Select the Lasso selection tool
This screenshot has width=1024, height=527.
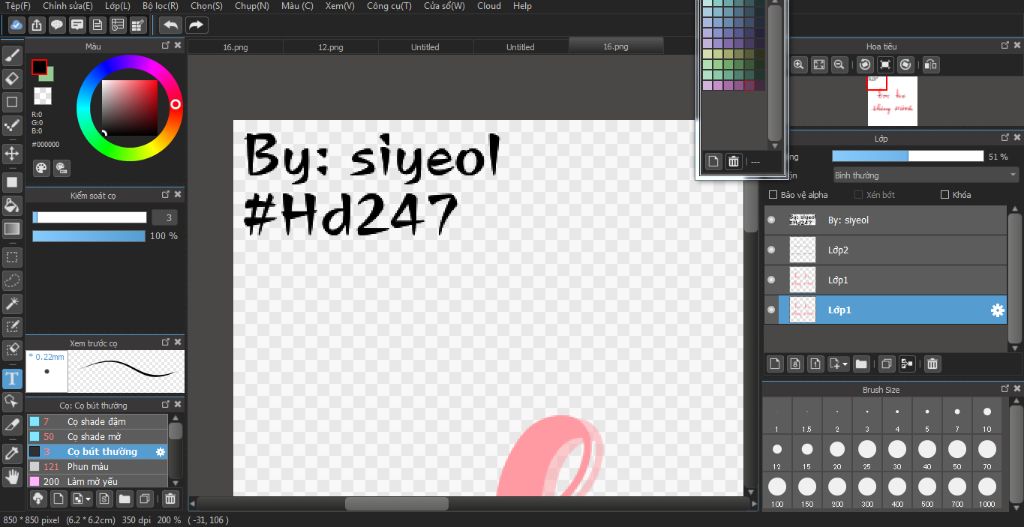pos(12,280)
